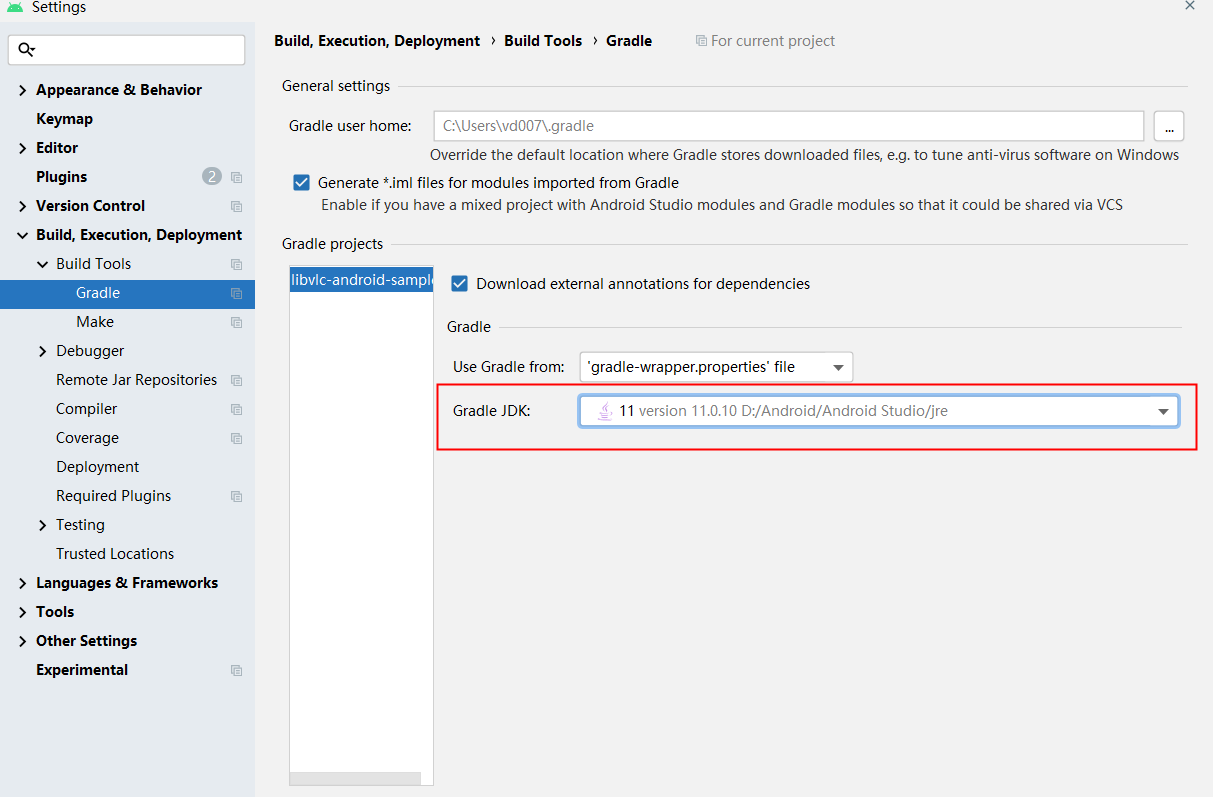The width and height of the screenshot is (1213, 797).
Task: Click the Java cup icon in JDK field
Action: (605, 410)
